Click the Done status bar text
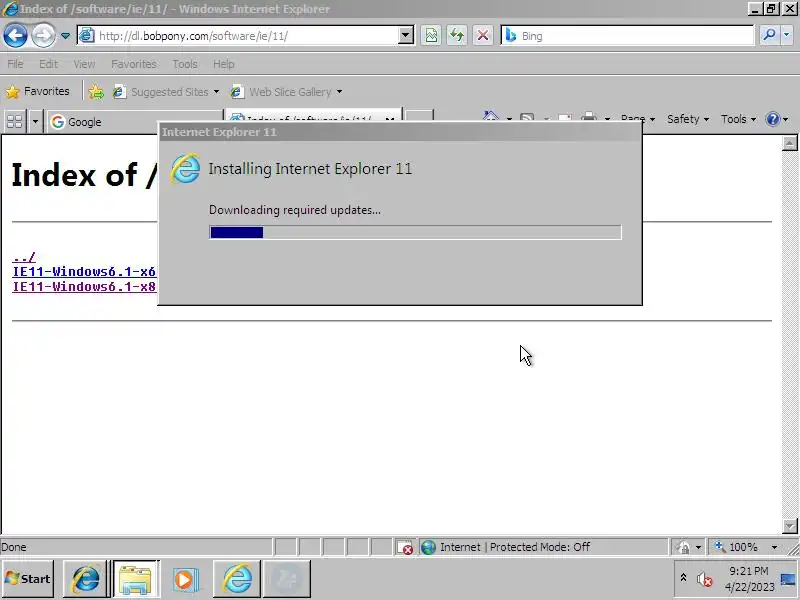800x600 pixels. coord(14,547)
